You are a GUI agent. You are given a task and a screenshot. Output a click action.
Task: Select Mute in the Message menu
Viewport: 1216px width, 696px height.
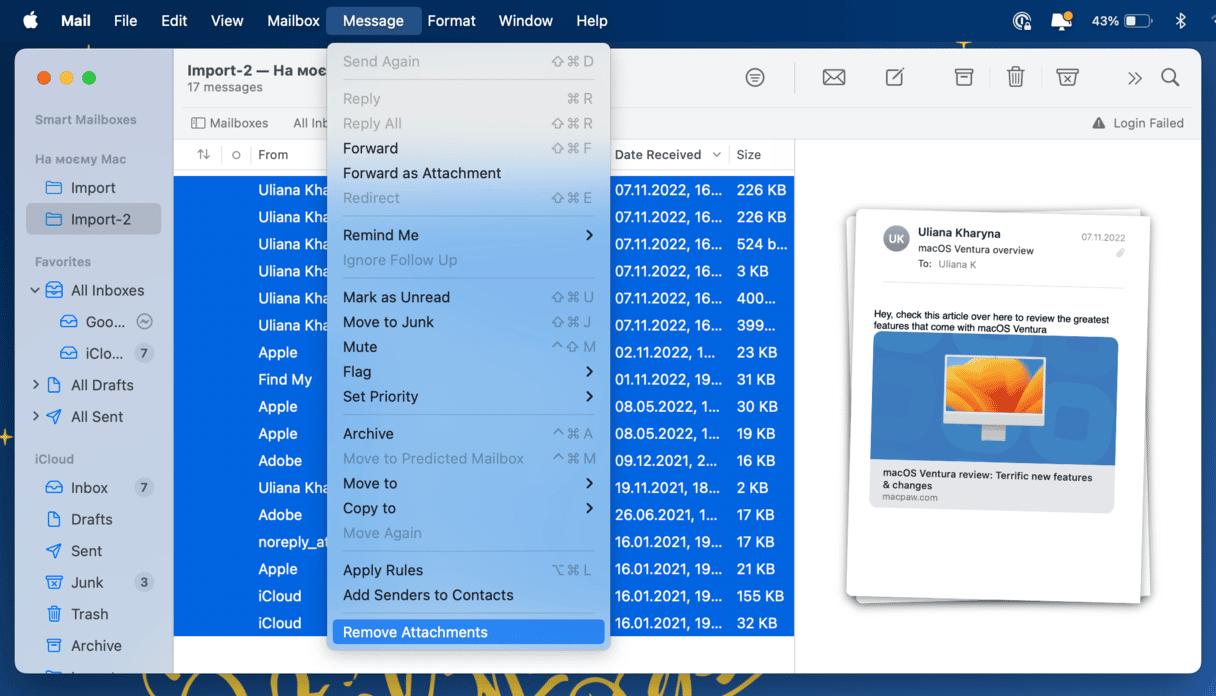pyautogui.click(x=468, y=347)
